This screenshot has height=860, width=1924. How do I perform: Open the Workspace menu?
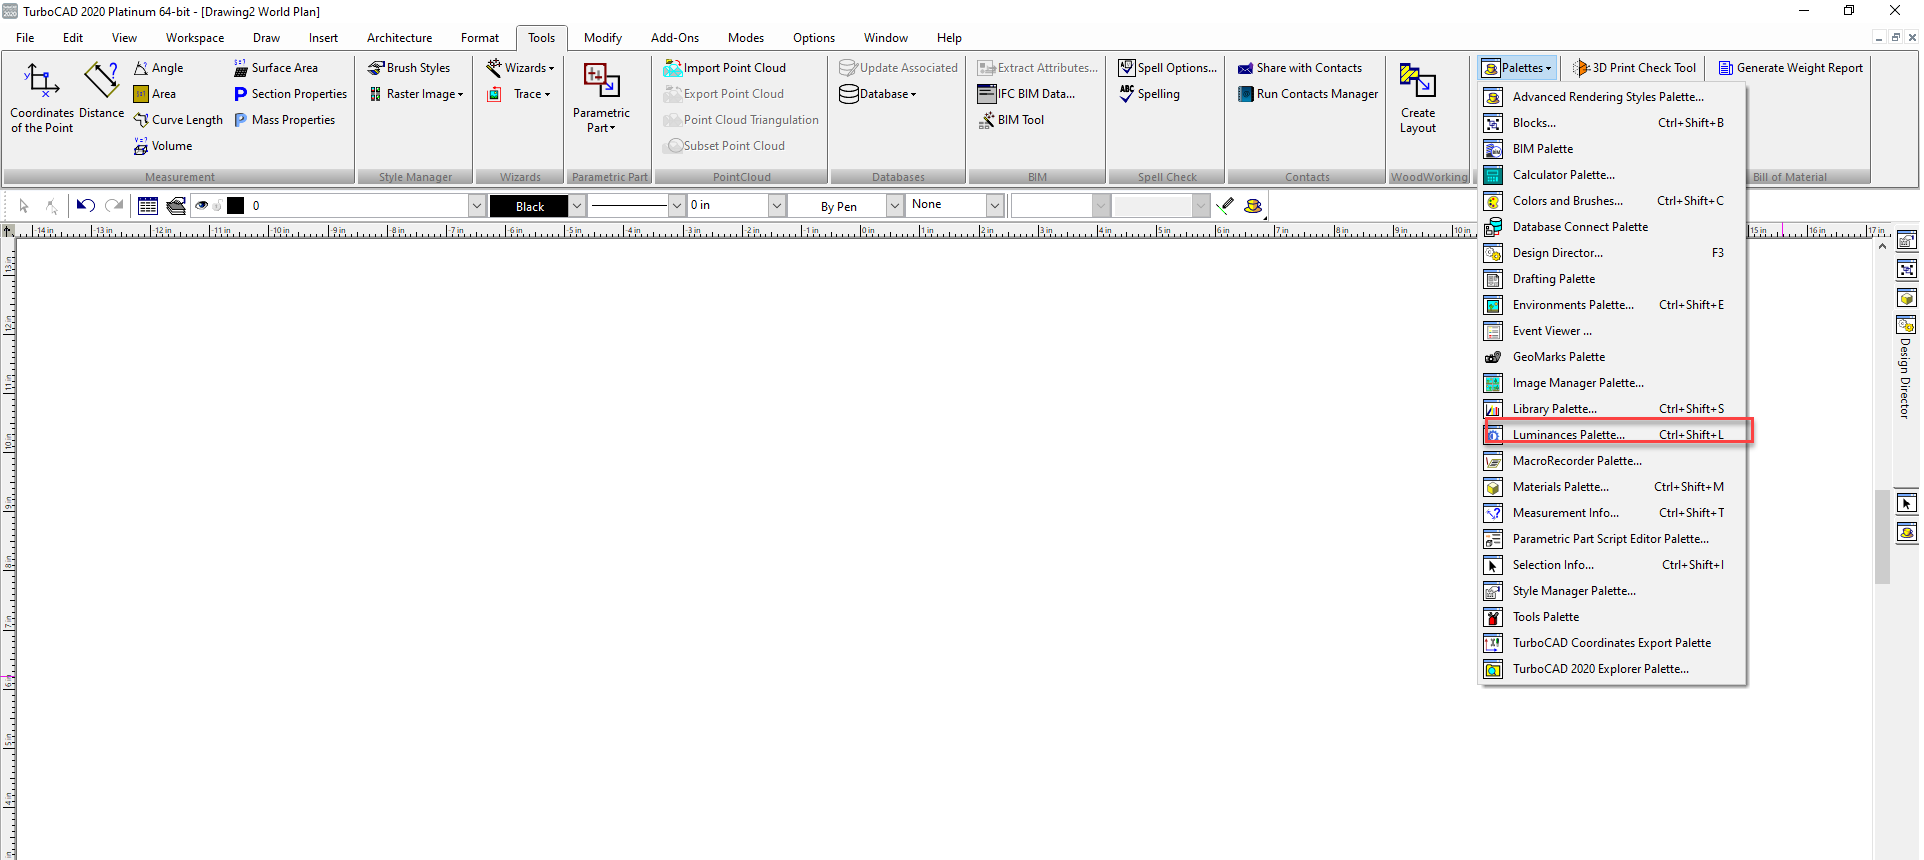click(x=195, y=38)
